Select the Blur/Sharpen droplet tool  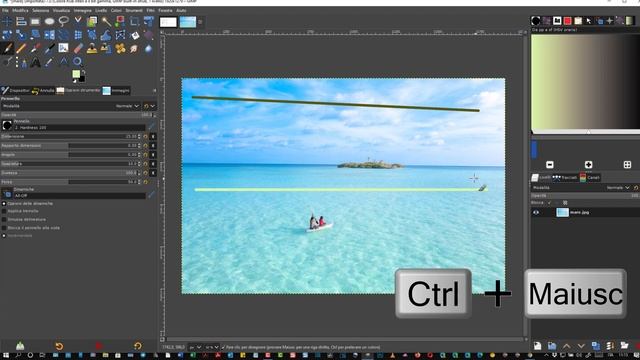(148, 49)
